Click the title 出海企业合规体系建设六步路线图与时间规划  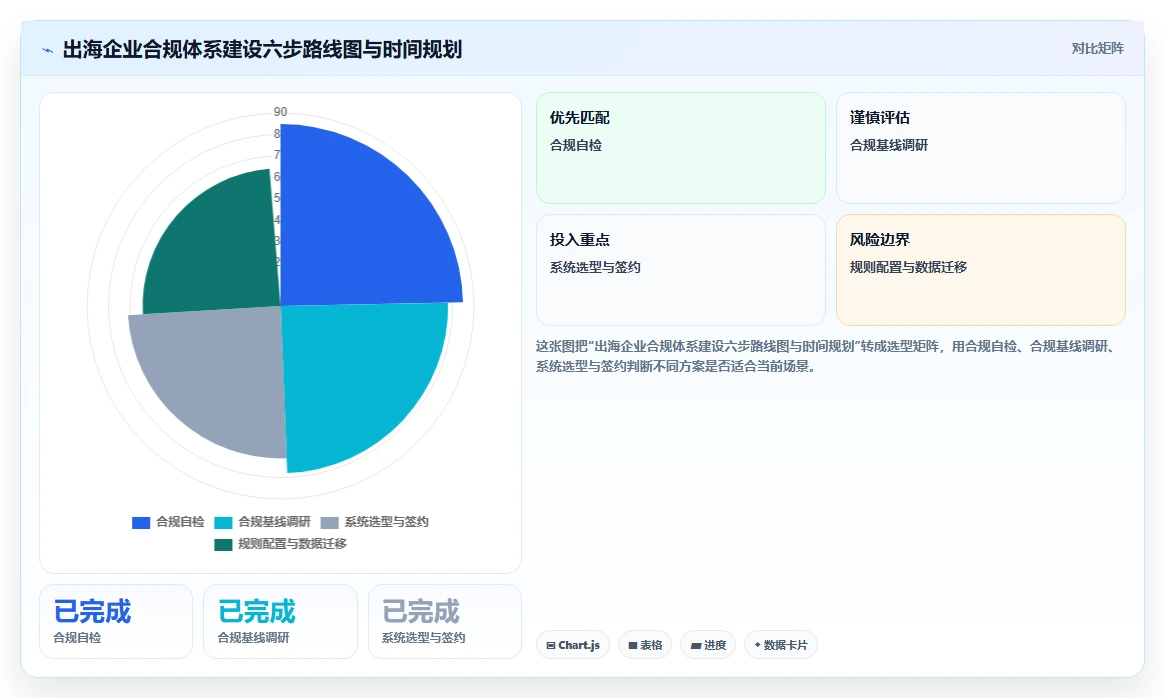262,50
